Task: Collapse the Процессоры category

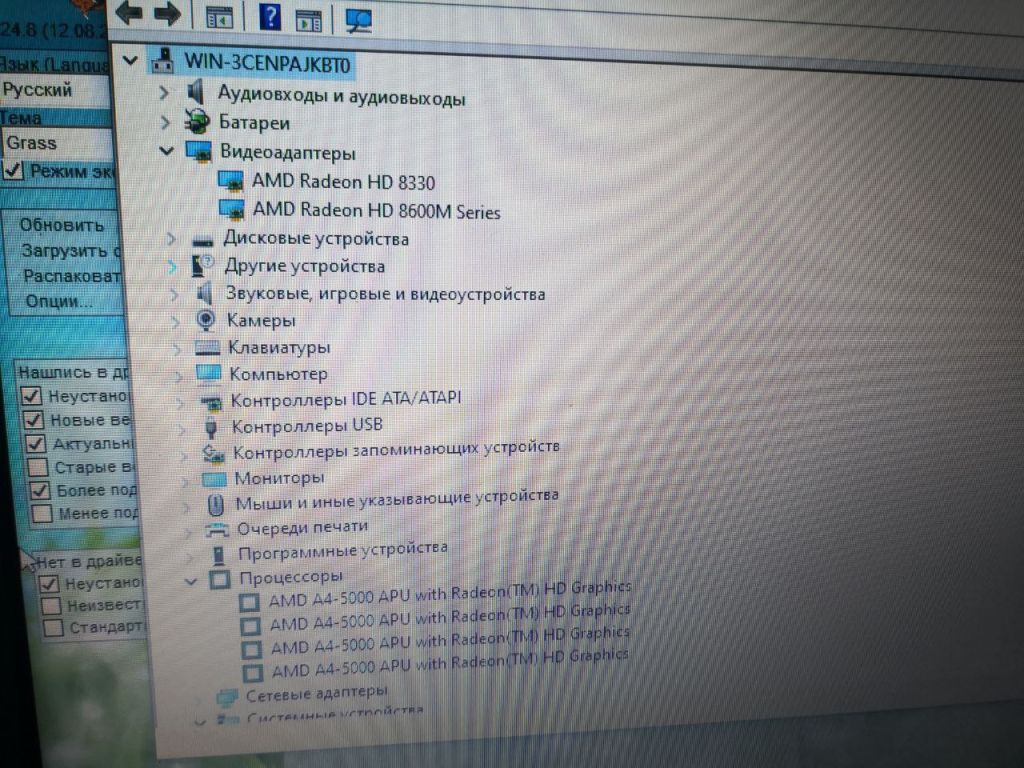Action: point(191,581)
